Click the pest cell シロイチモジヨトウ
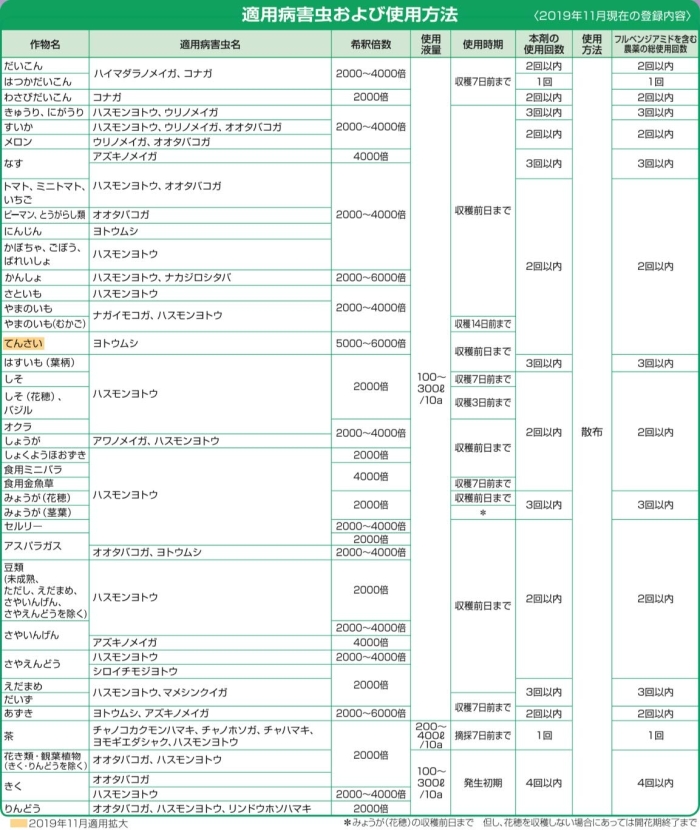The width and height of the screenshot is (700, 830). [210, 671]
